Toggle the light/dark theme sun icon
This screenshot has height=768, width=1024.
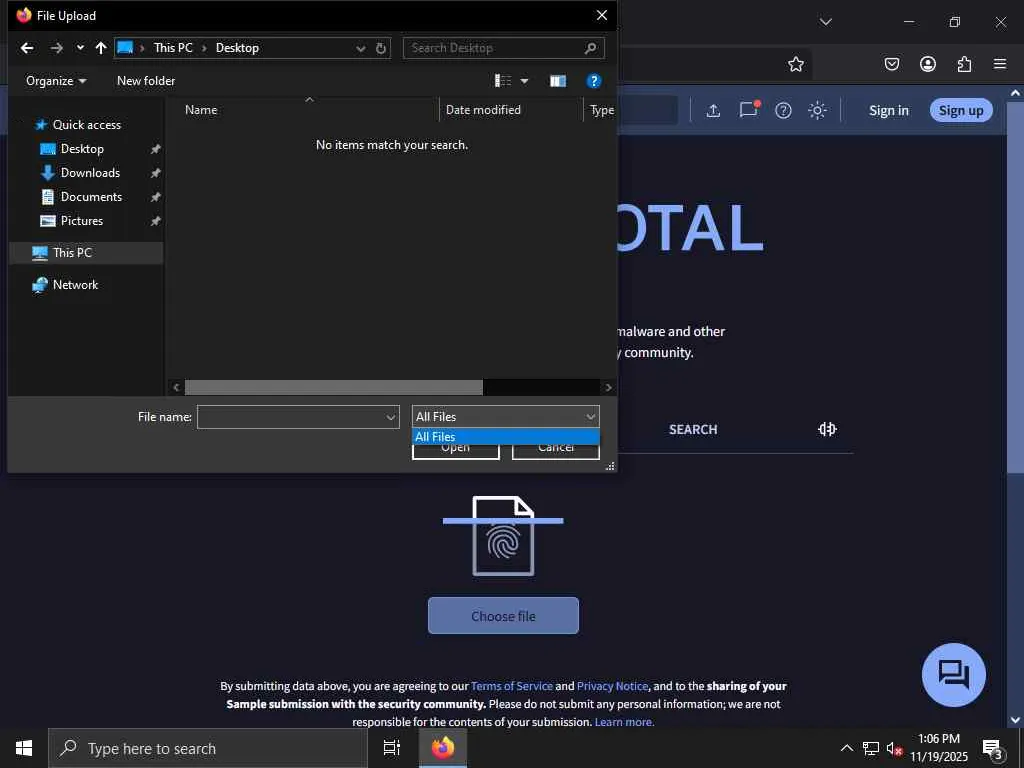tap(818, 110)
